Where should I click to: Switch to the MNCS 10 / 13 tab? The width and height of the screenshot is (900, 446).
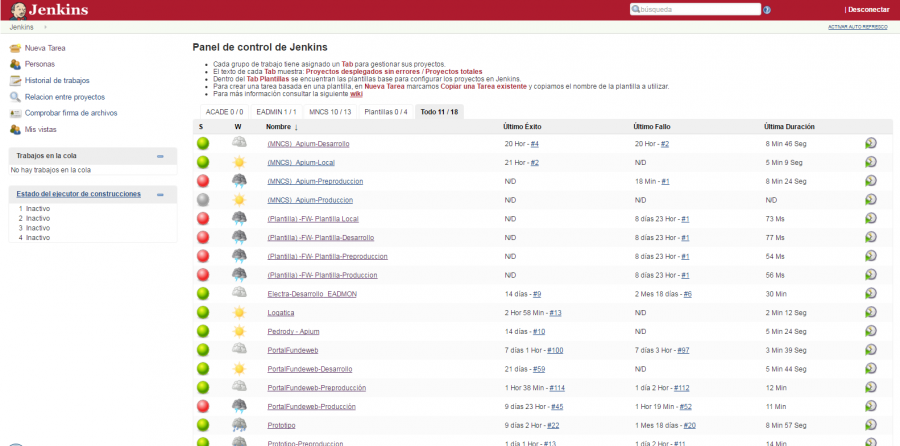tap(330, 112)
